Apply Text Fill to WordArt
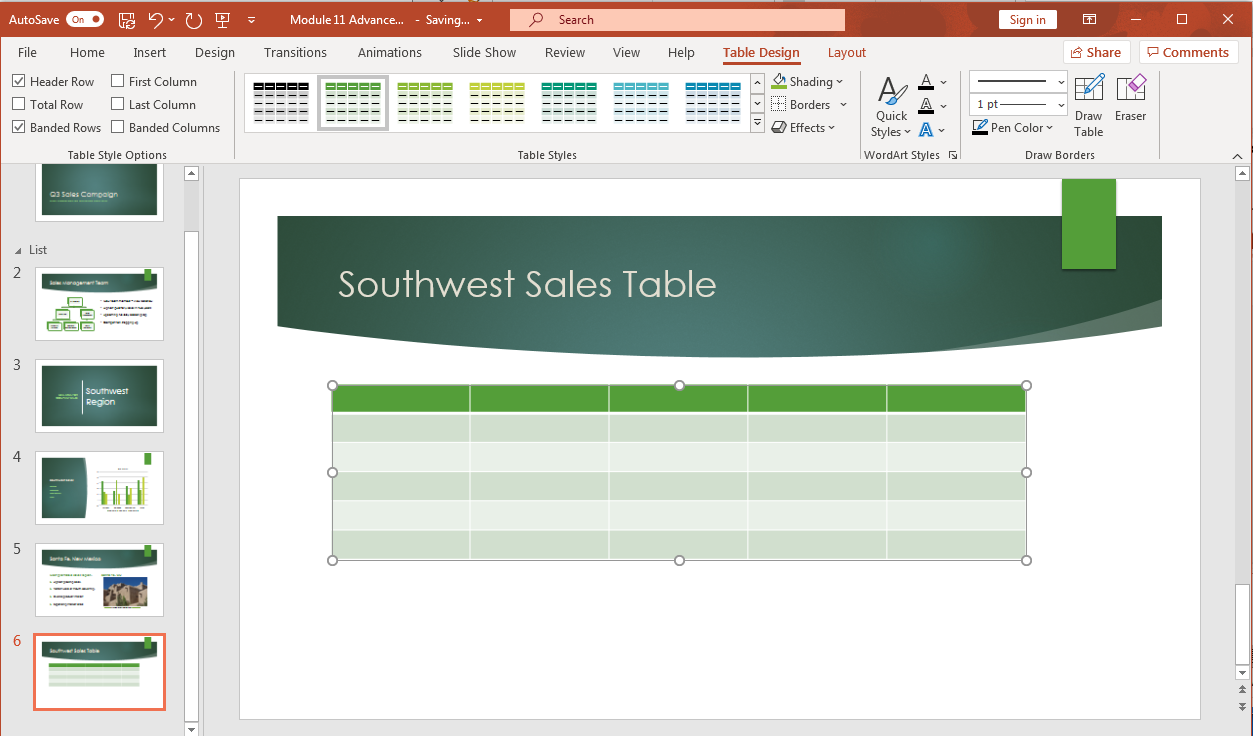The height and width of the screenshot is (736, 1253). pyautogui.click(x=925, y=81)
